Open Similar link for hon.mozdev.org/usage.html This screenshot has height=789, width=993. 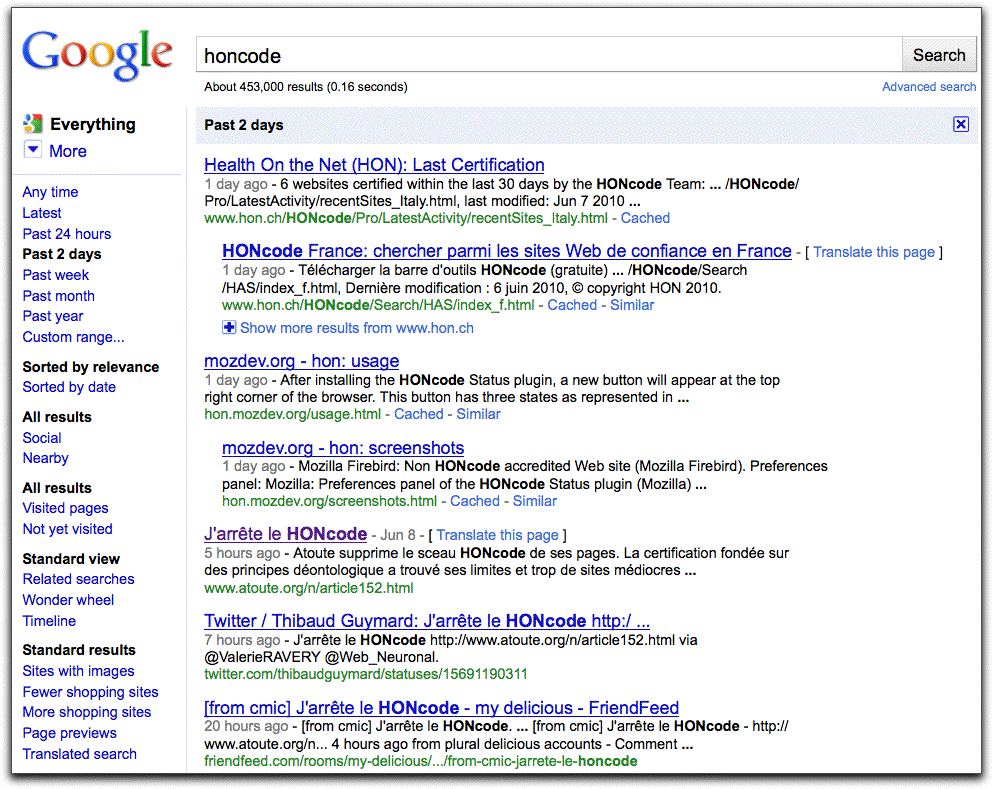(x=479, y=413)
